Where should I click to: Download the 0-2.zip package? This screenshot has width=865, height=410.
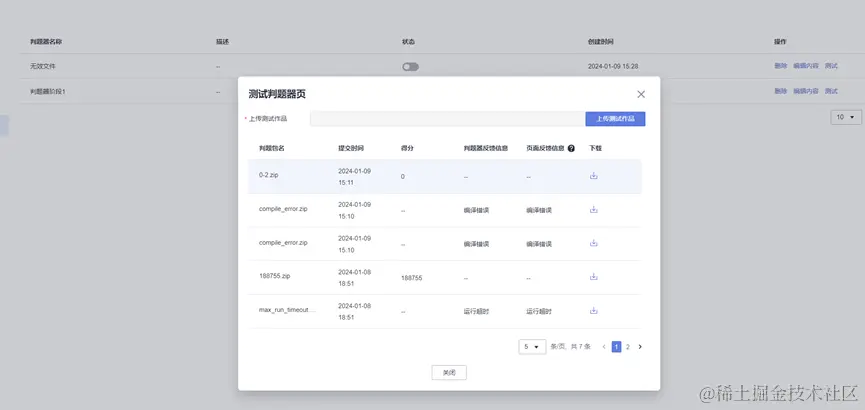(594, 176)
